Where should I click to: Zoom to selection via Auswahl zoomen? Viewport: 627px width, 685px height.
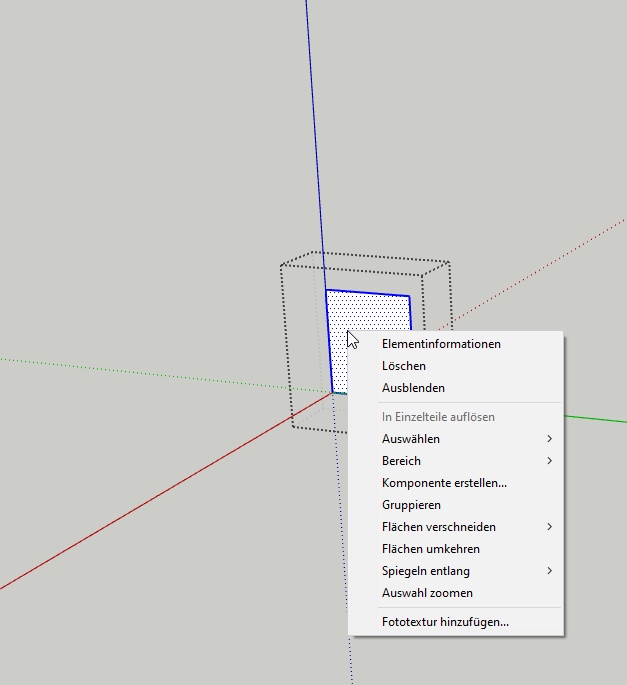tap(427, 593)
